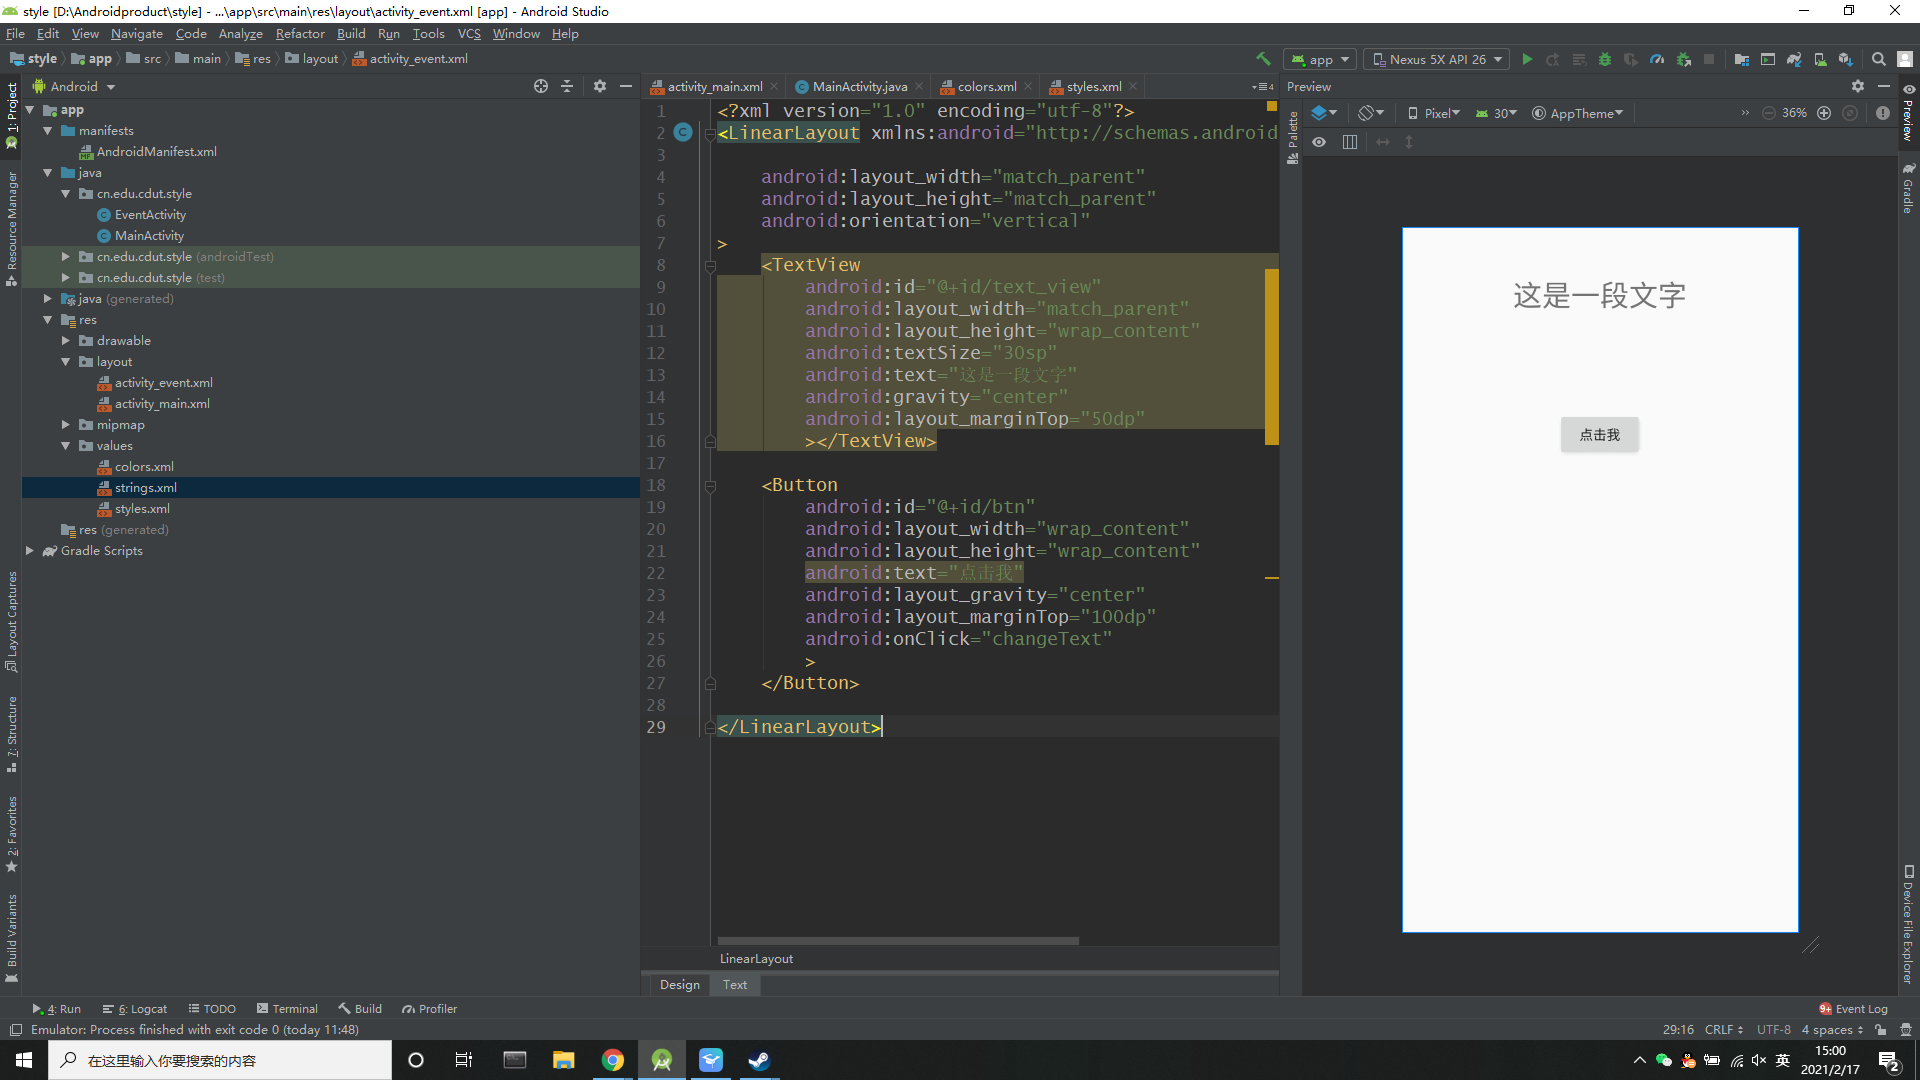Viewport: 1920px width, 1080px height.
Task: Click the editor horizontal scrollbar
Action: 897,941
